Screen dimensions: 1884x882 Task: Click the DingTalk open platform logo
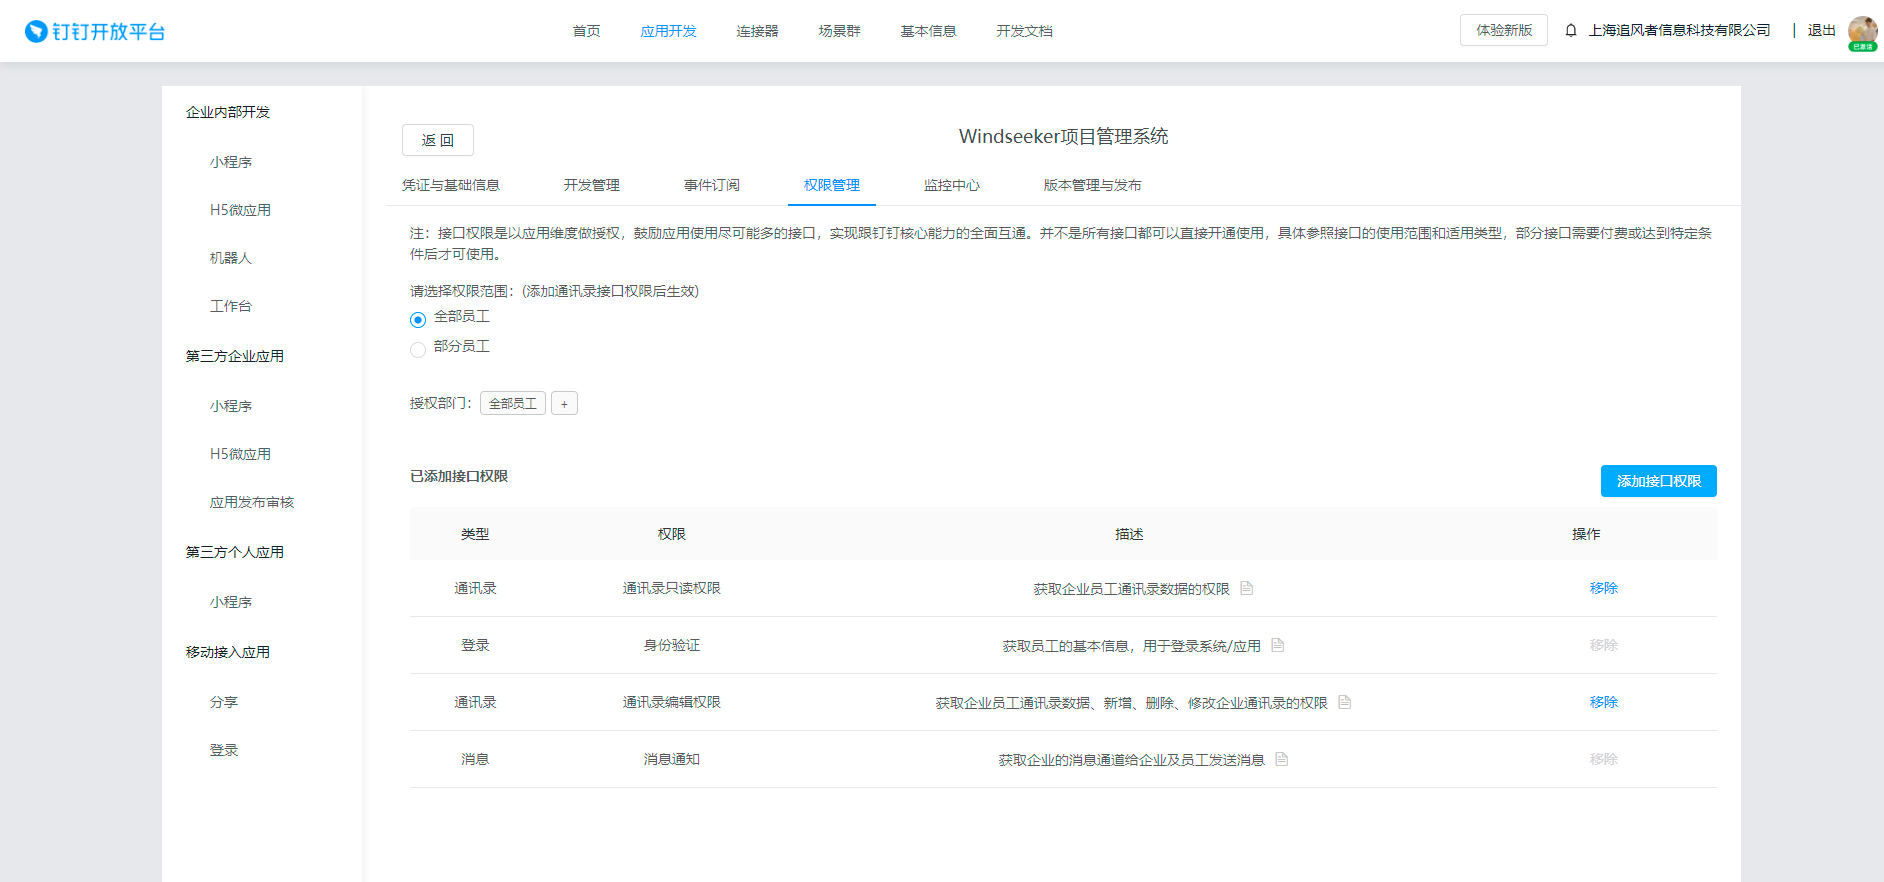coord(95,31)
